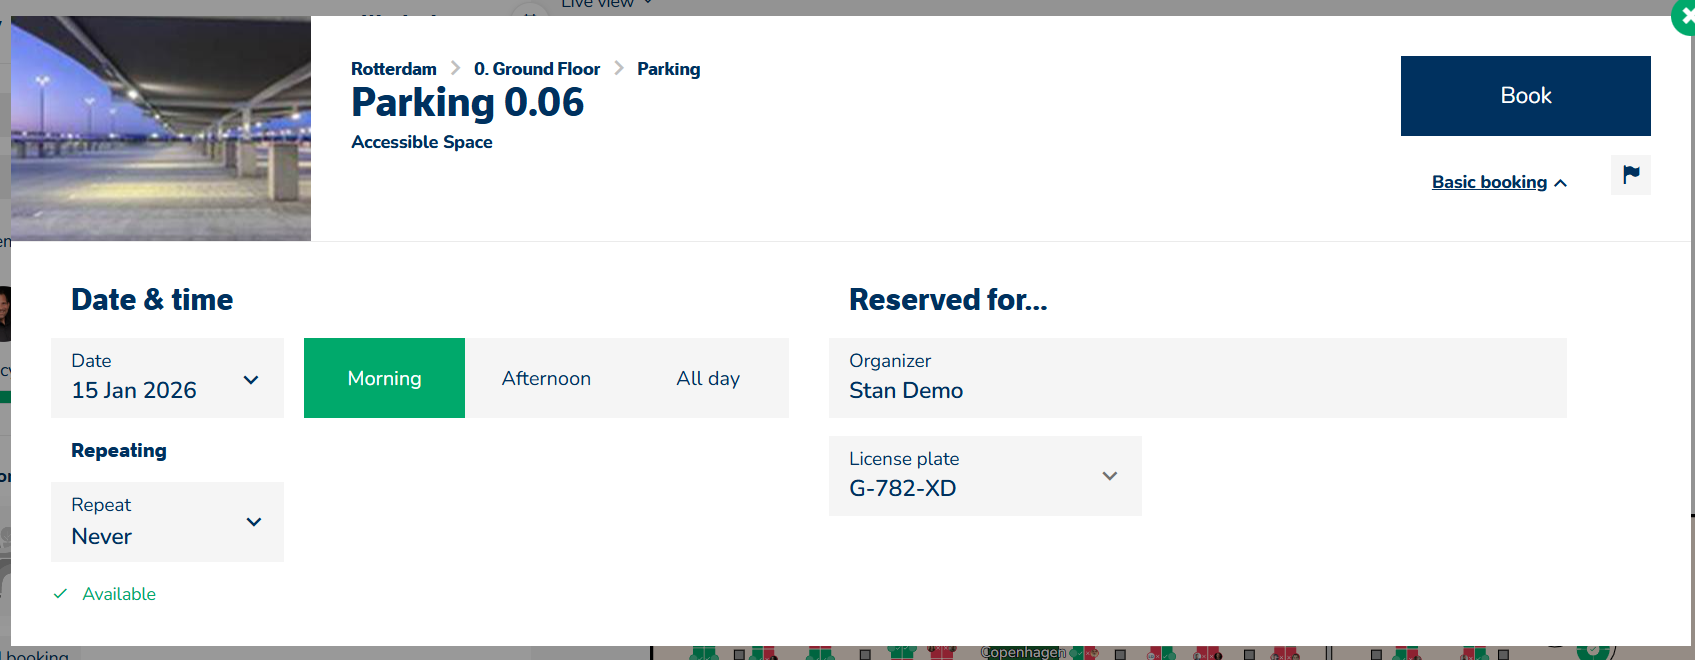This screenshot has height=660, width=1695.
Task: Click the parking garage thumbnail image
Action: [x=161, y=128]
